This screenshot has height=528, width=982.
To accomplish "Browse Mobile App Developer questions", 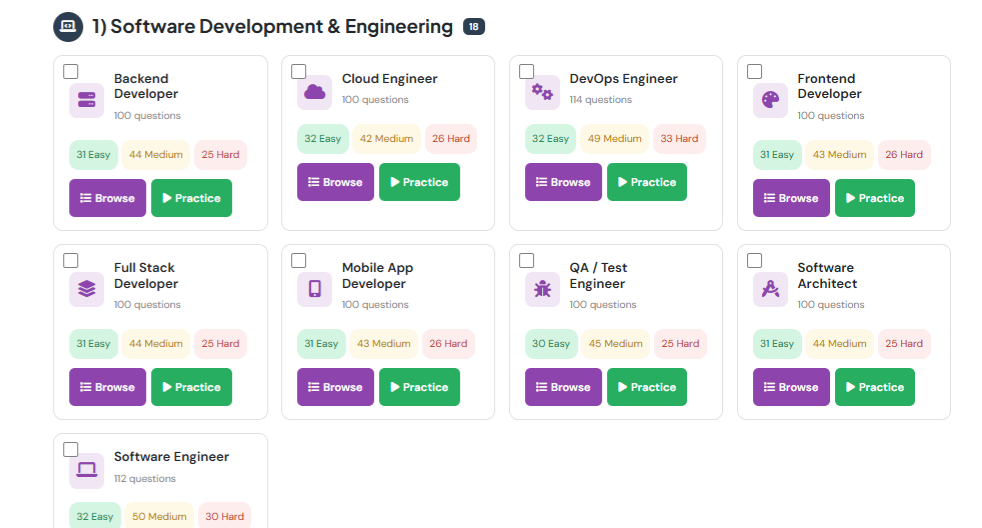I will click(x=336, y=387).
